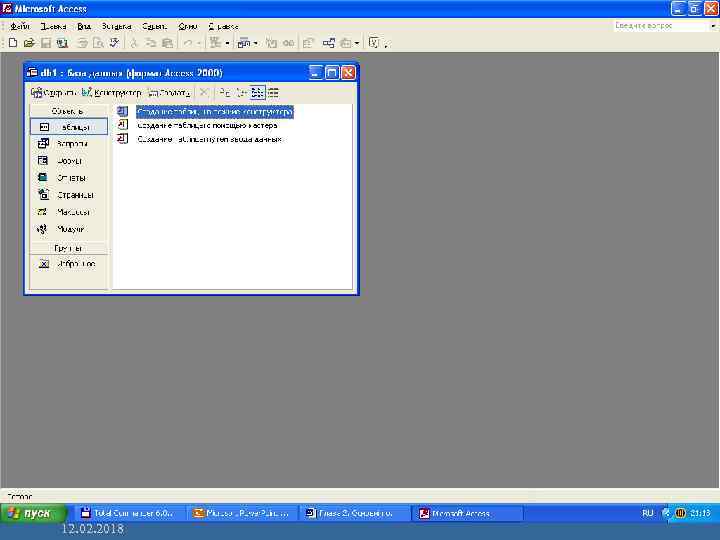Click the Copy toolbar icon

151,43
